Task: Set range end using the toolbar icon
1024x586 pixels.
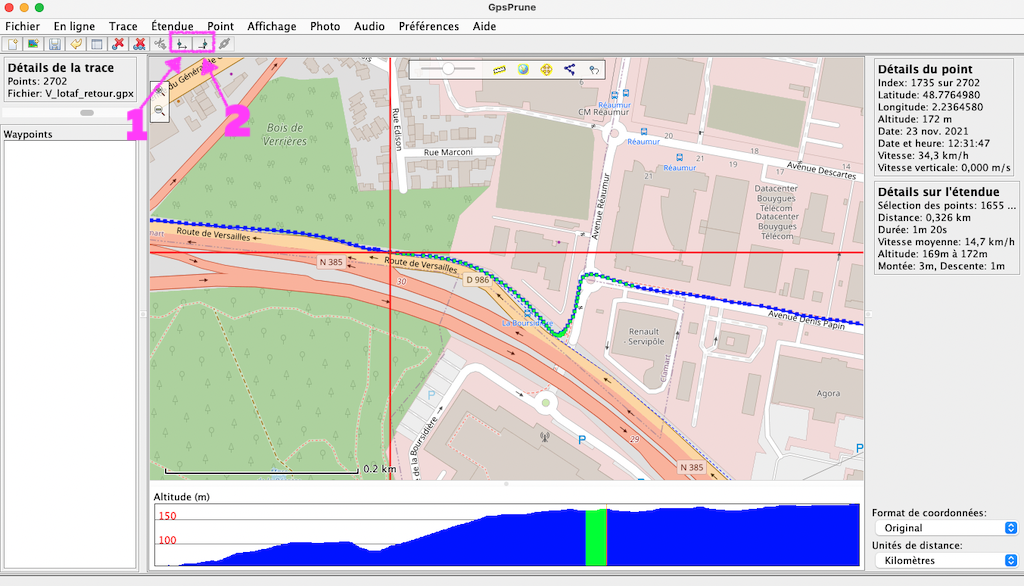Action: (203, 44)
